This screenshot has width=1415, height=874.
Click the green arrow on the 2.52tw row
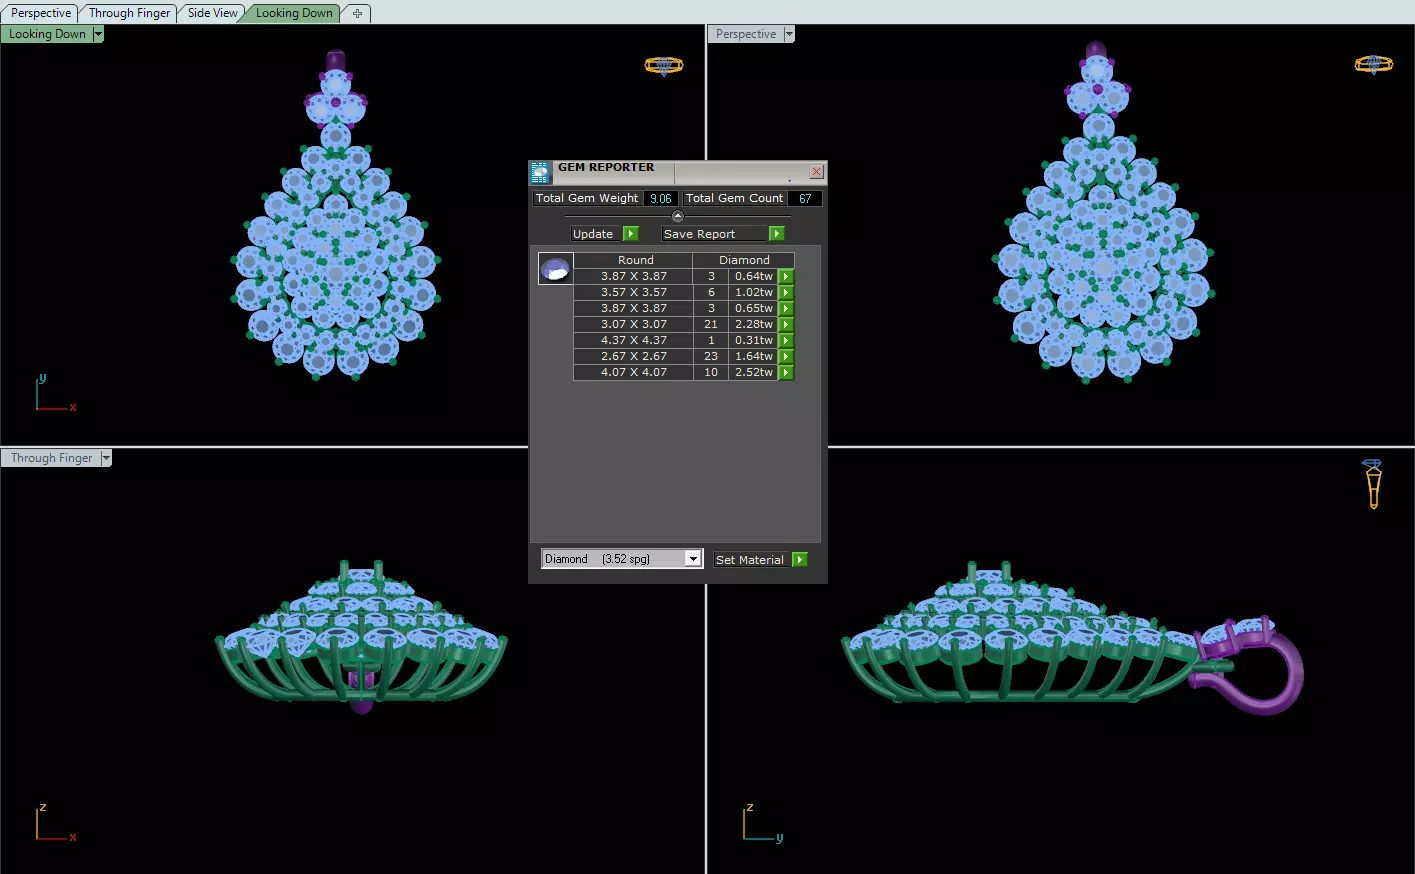pyautogui.click(x=786, y=373)
